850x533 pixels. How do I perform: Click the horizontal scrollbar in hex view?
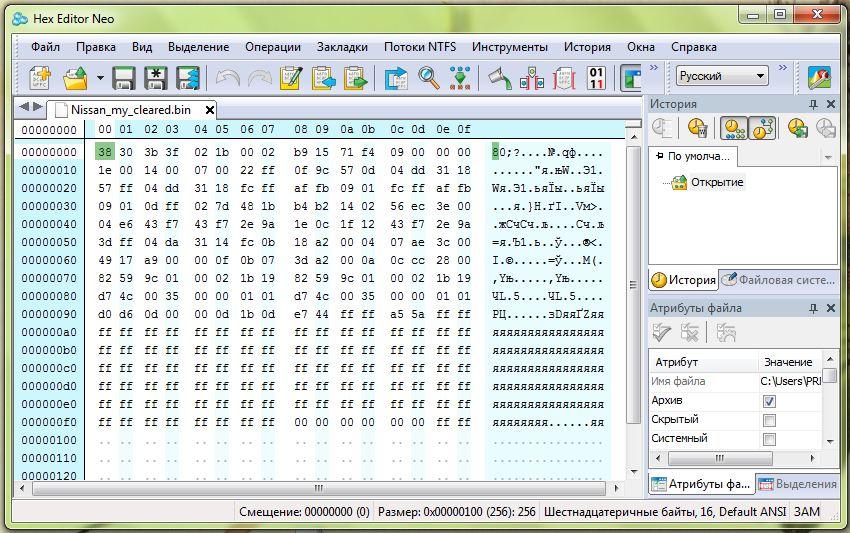coord(320,489)
